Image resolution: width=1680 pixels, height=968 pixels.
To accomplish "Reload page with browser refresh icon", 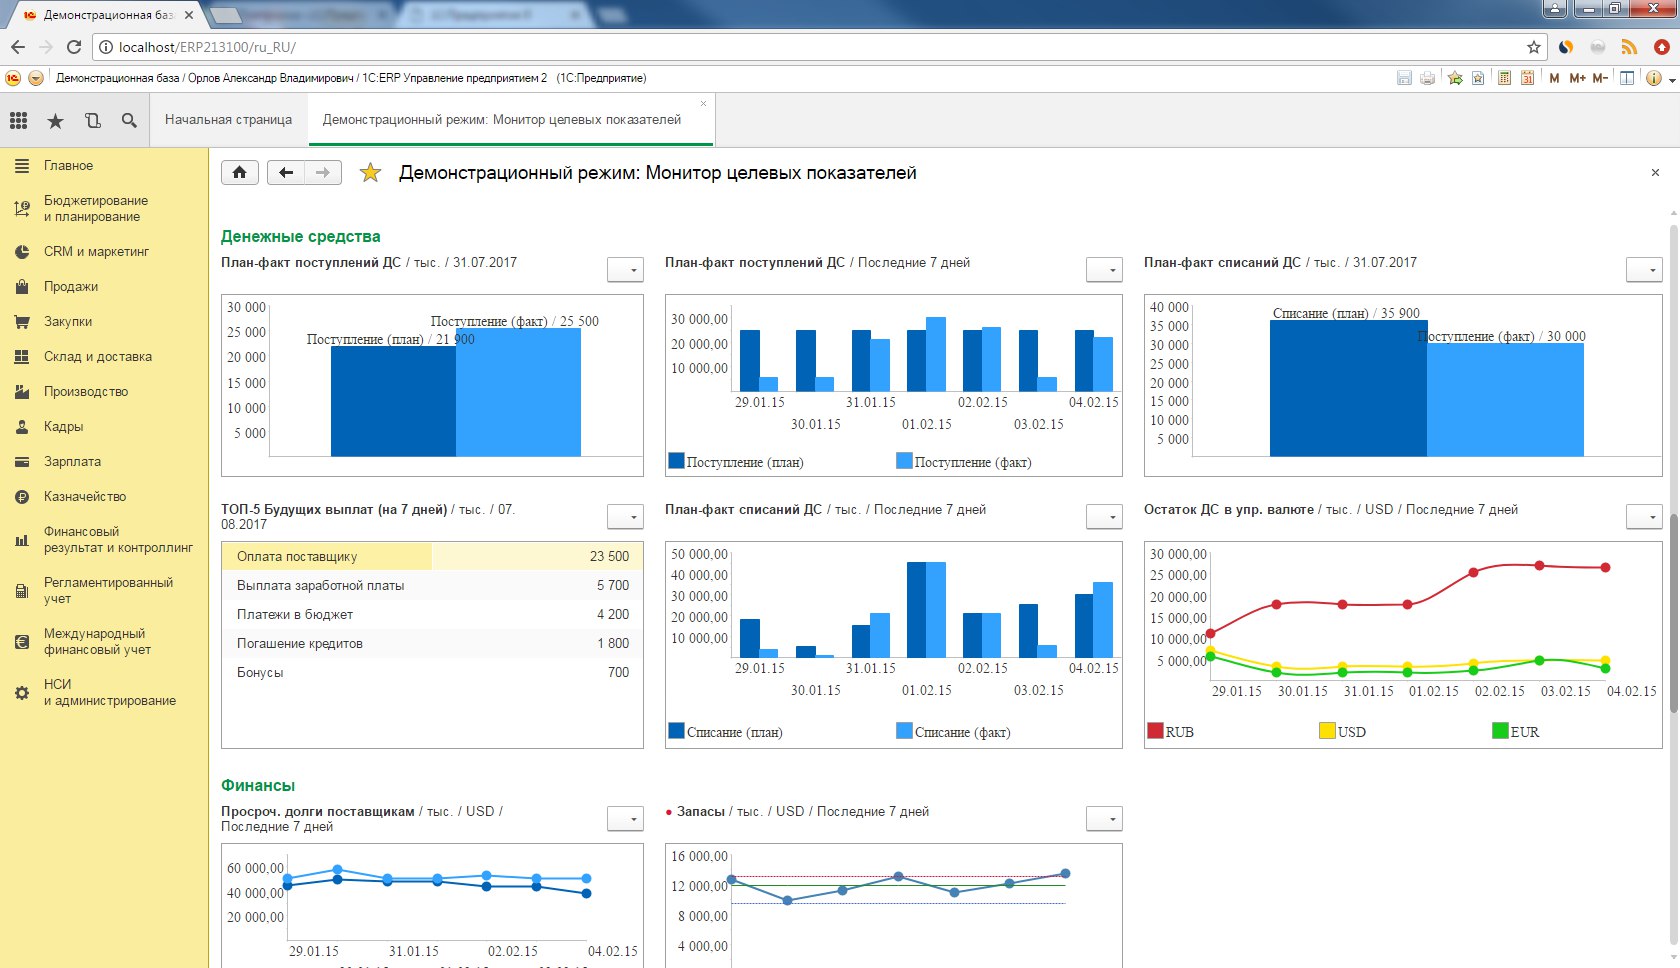I will pyautogui.click(x=74, y=47).
